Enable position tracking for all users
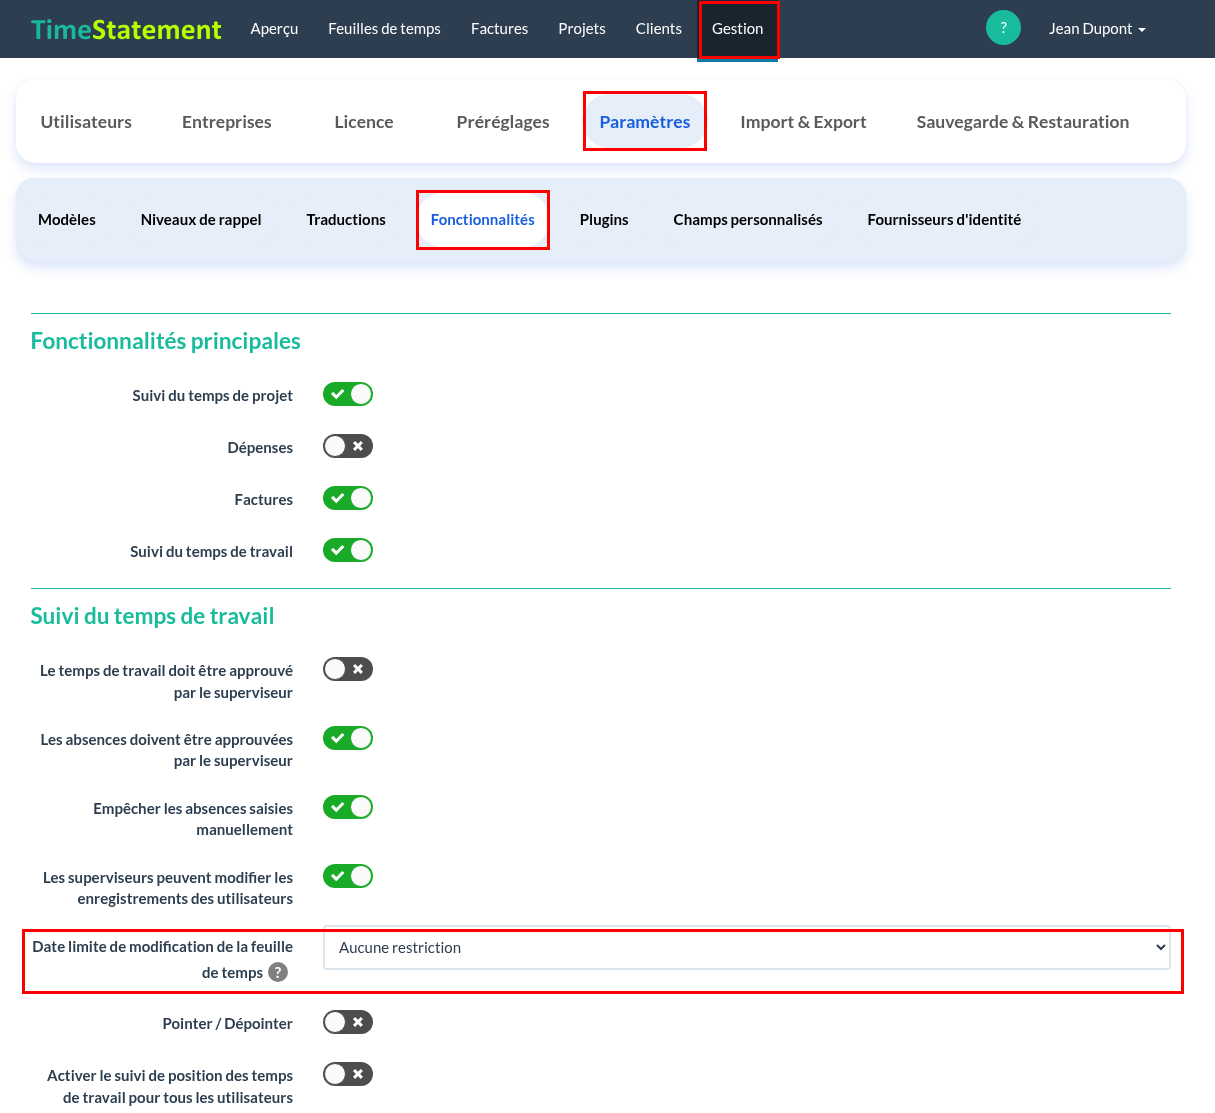Screen dimensions: 1215x1113 coord(348,1074)
